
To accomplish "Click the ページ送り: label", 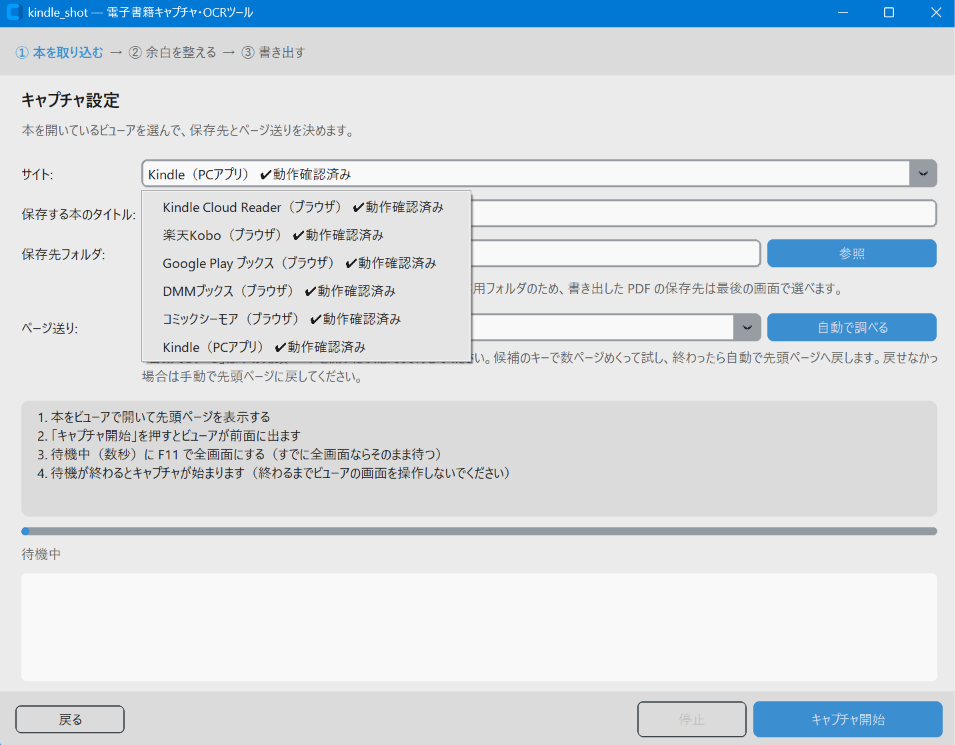I will (49, 328).
